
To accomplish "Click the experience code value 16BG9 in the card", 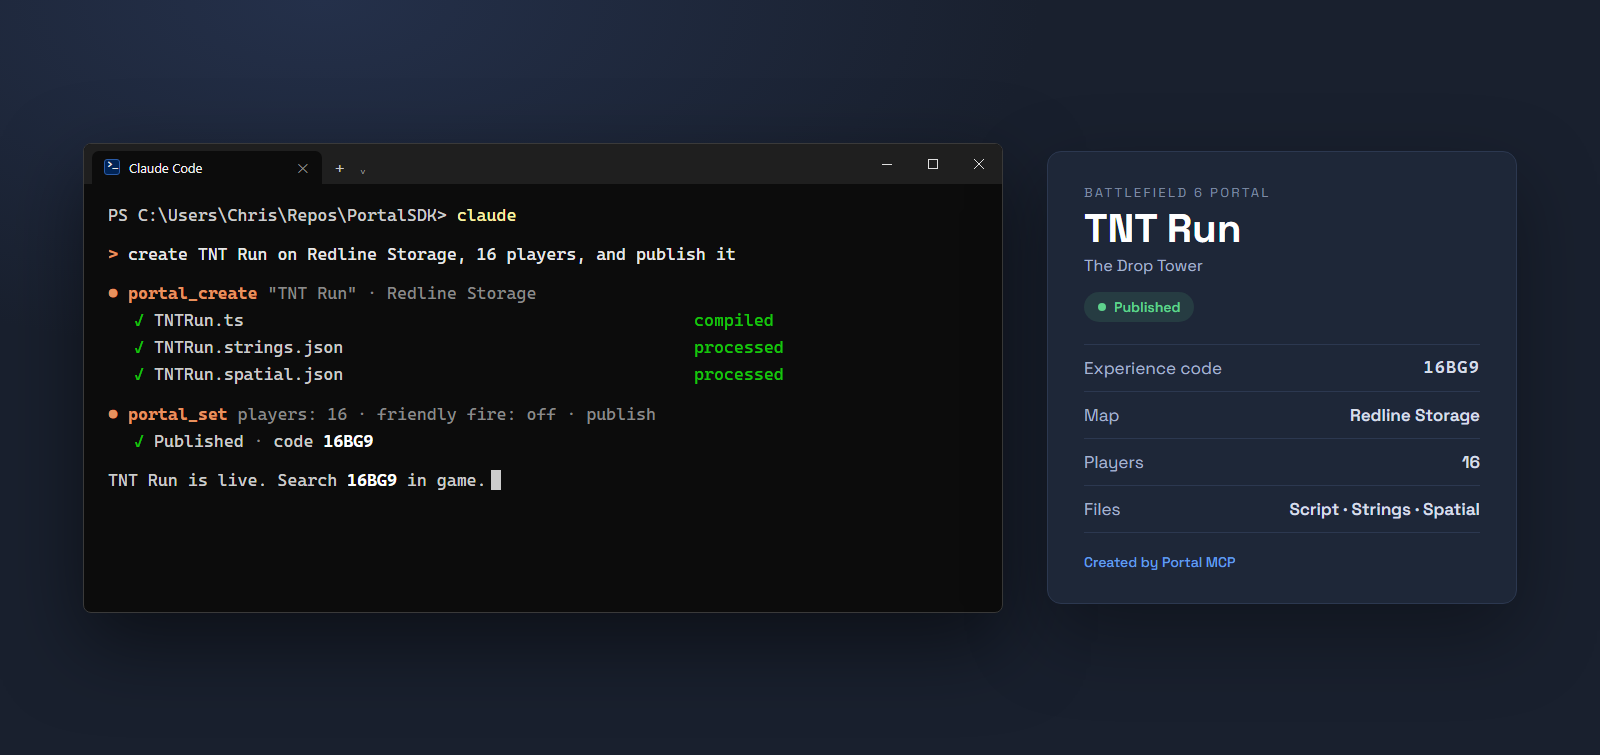I will 1451,367.
